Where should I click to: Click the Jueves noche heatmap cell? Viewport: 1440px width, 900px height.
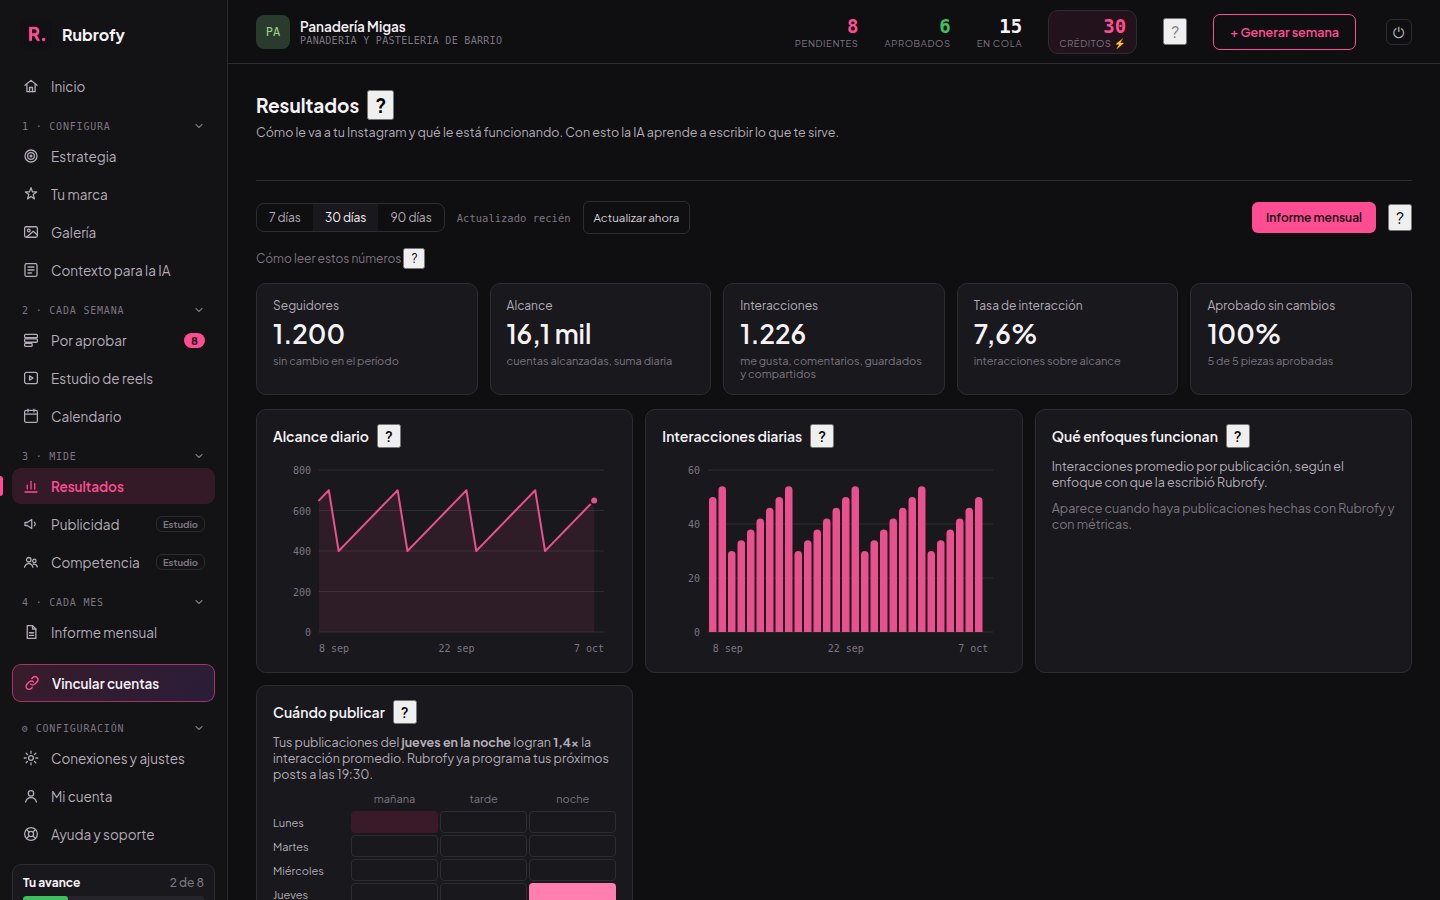click(x=572, y=893)
